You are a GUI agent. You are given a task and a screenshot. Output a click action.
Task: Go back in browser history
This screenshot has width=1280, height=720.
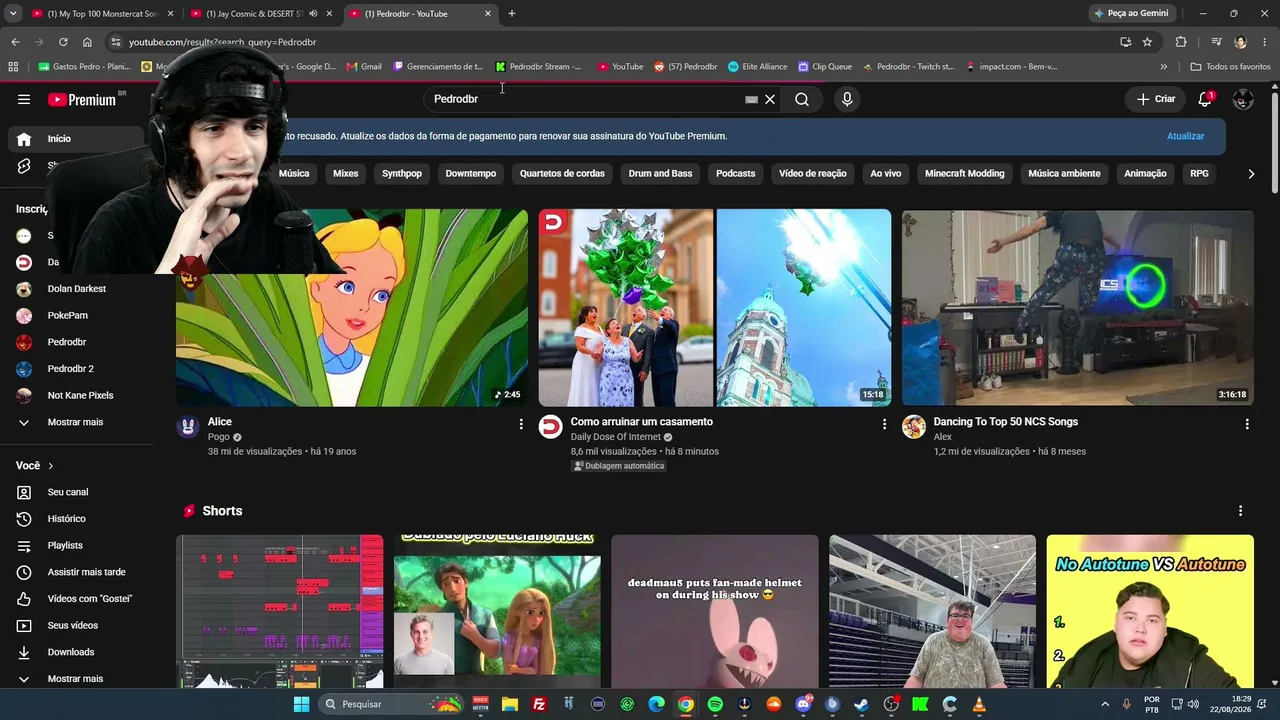(15, 42)
